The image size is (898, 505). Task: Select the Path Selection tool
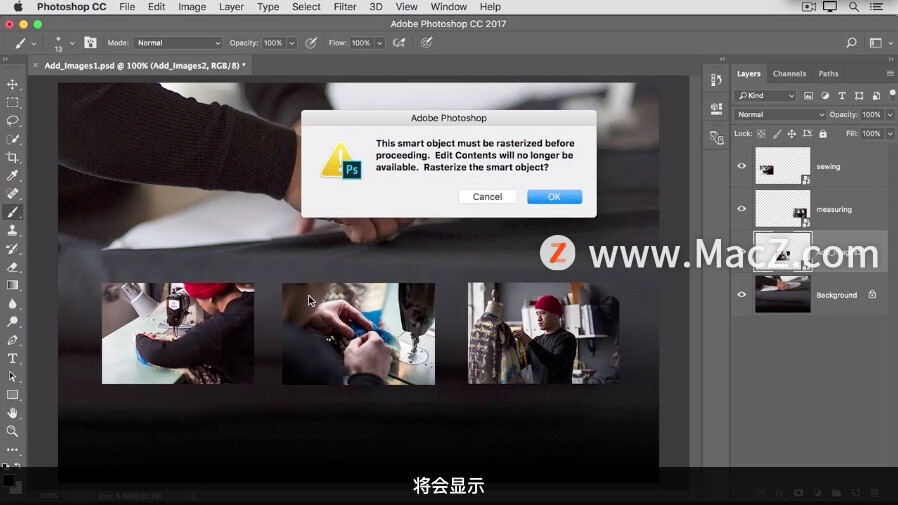[12, 377]
